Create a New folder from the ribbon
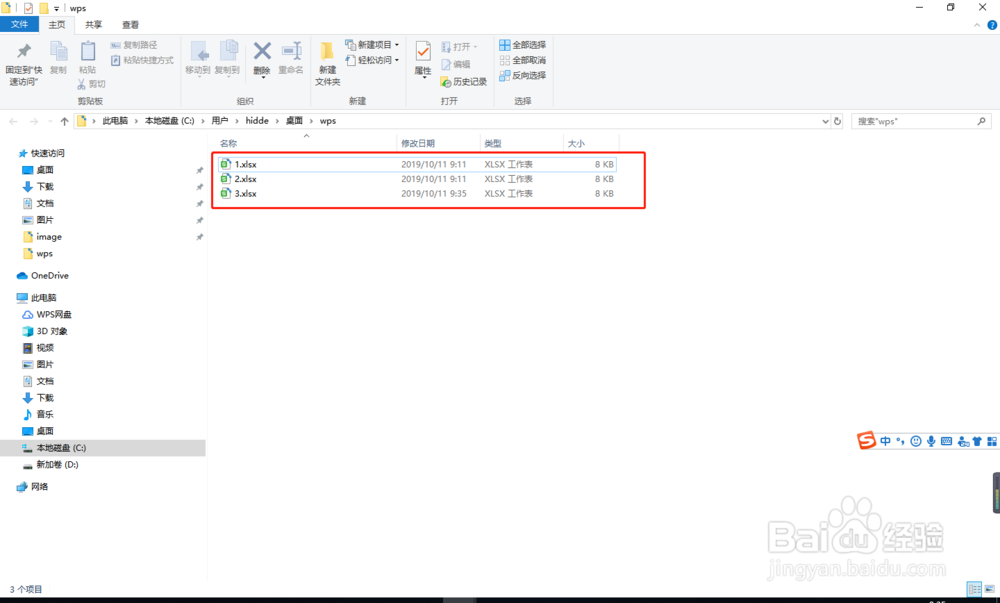 point(327,64)
